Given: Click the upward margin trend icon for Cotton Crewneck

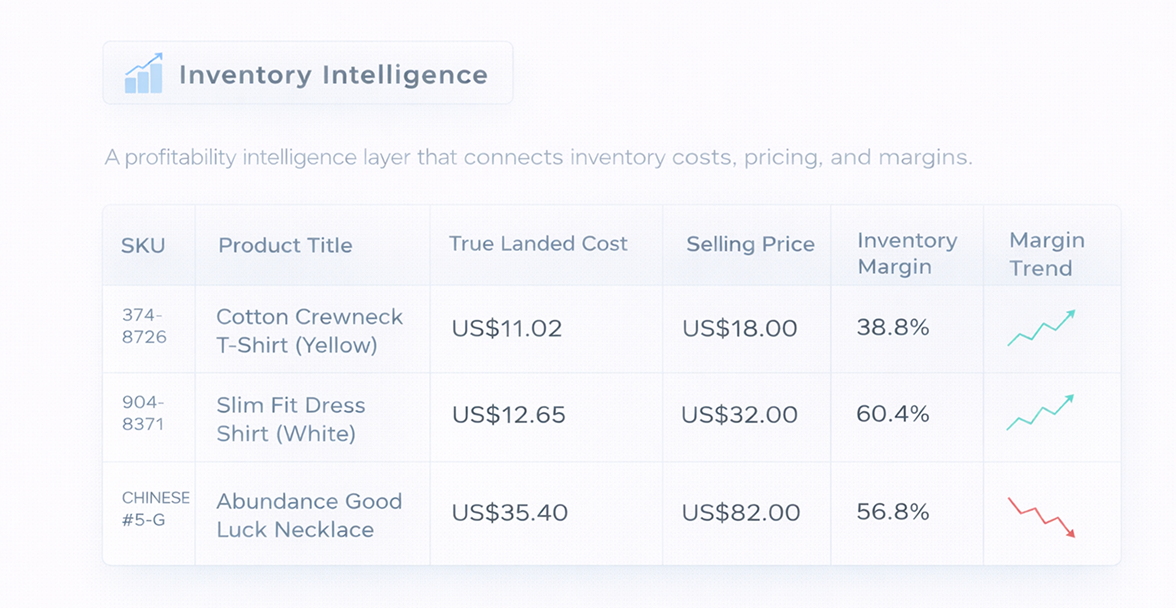Looking at the screenshot, I should (x=1041, y=328).
